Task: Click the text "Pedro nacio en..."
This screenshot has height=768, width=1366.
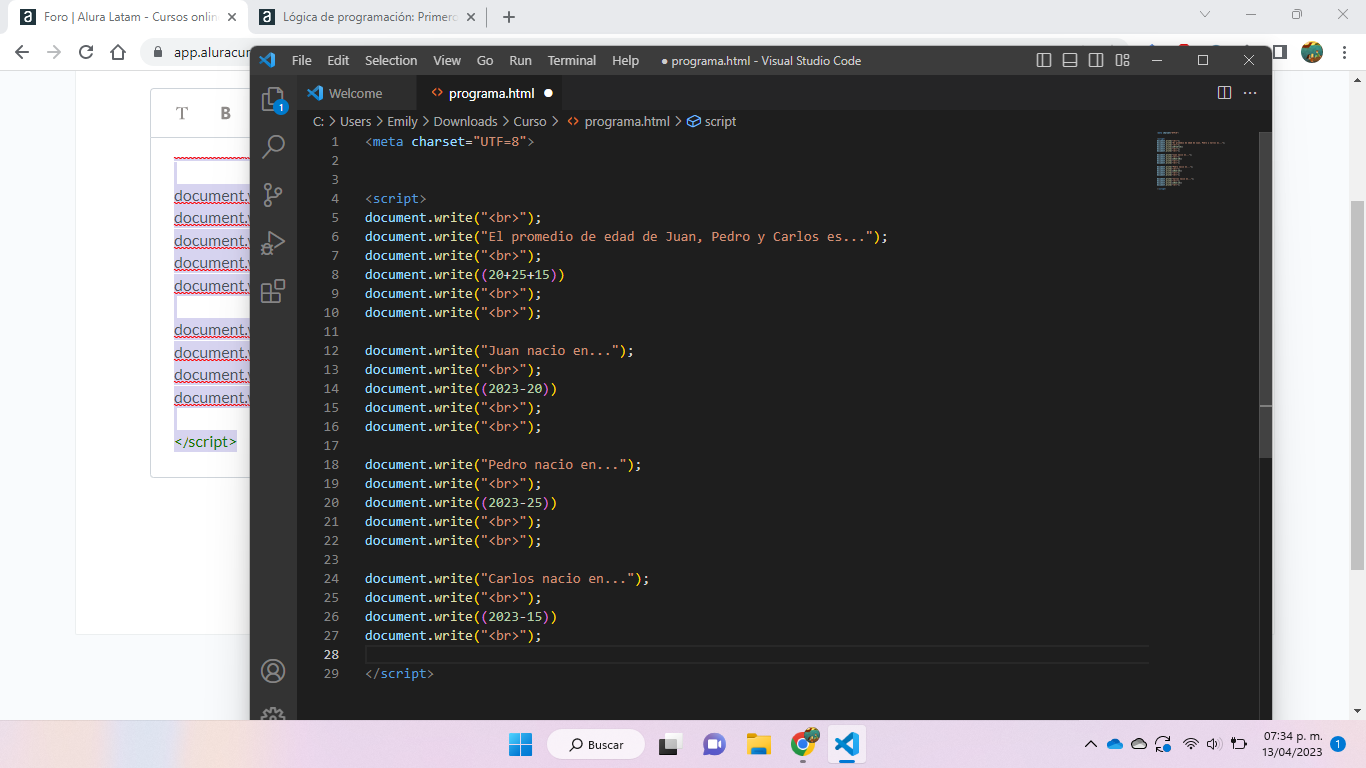Action: coord(553,465)
